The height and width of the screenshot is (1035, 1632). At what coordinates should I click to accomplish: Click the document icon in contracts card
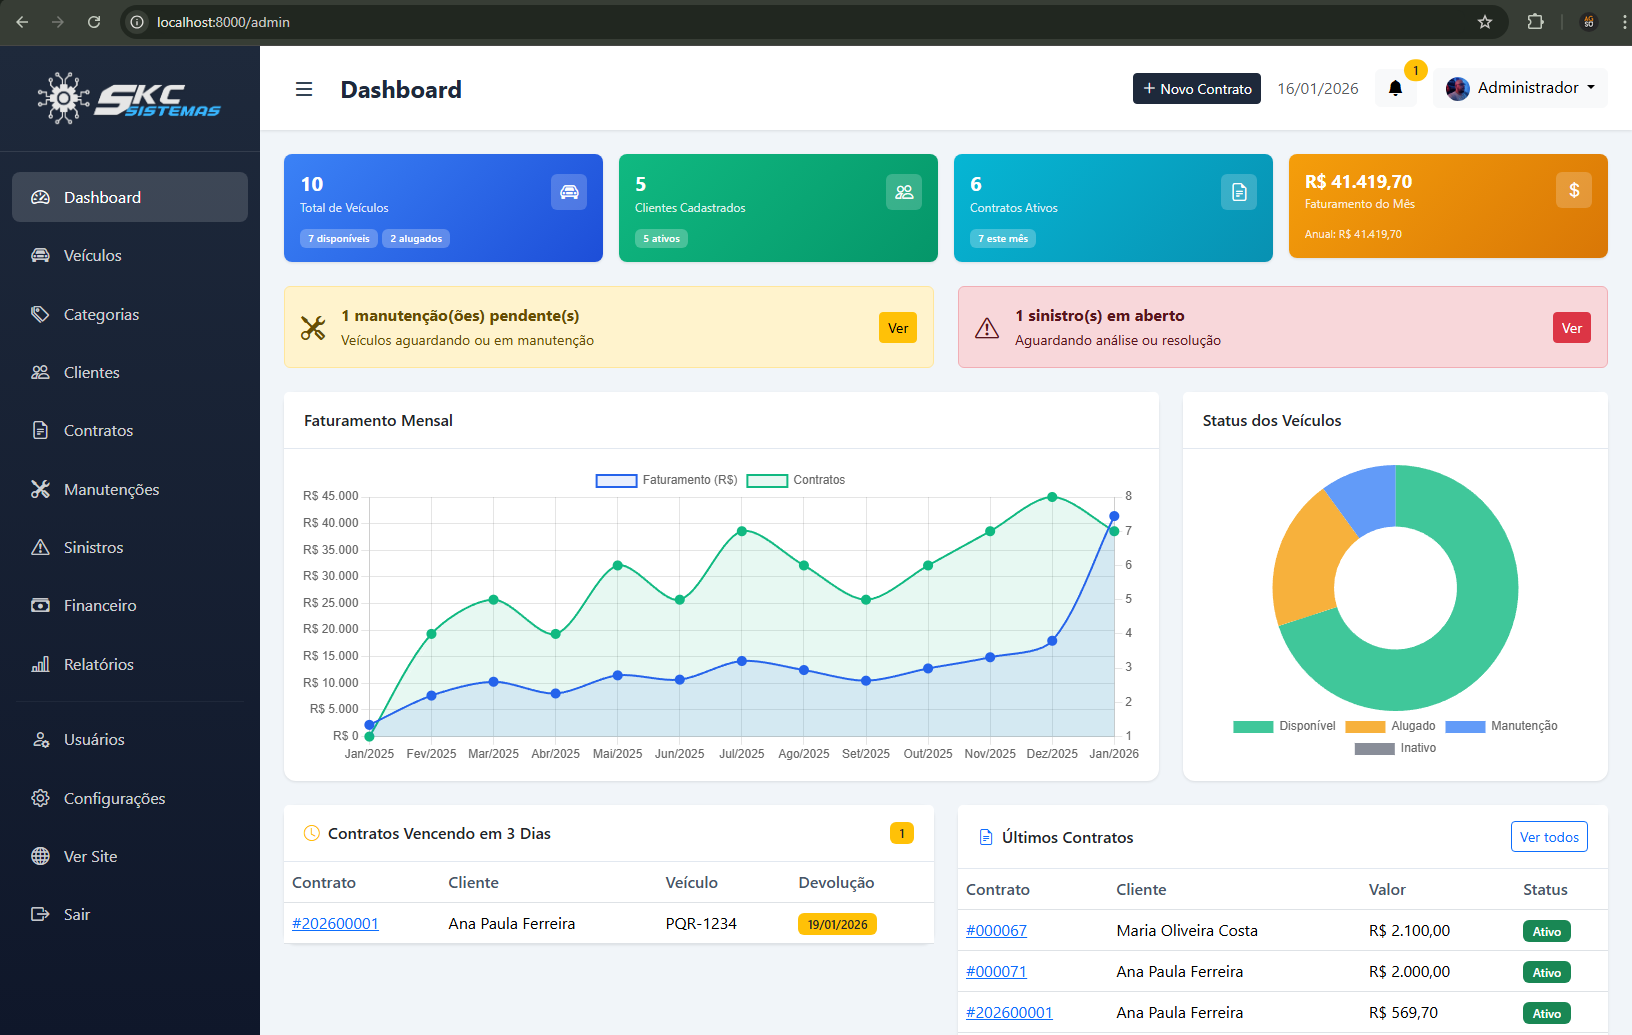[1238, 192]
